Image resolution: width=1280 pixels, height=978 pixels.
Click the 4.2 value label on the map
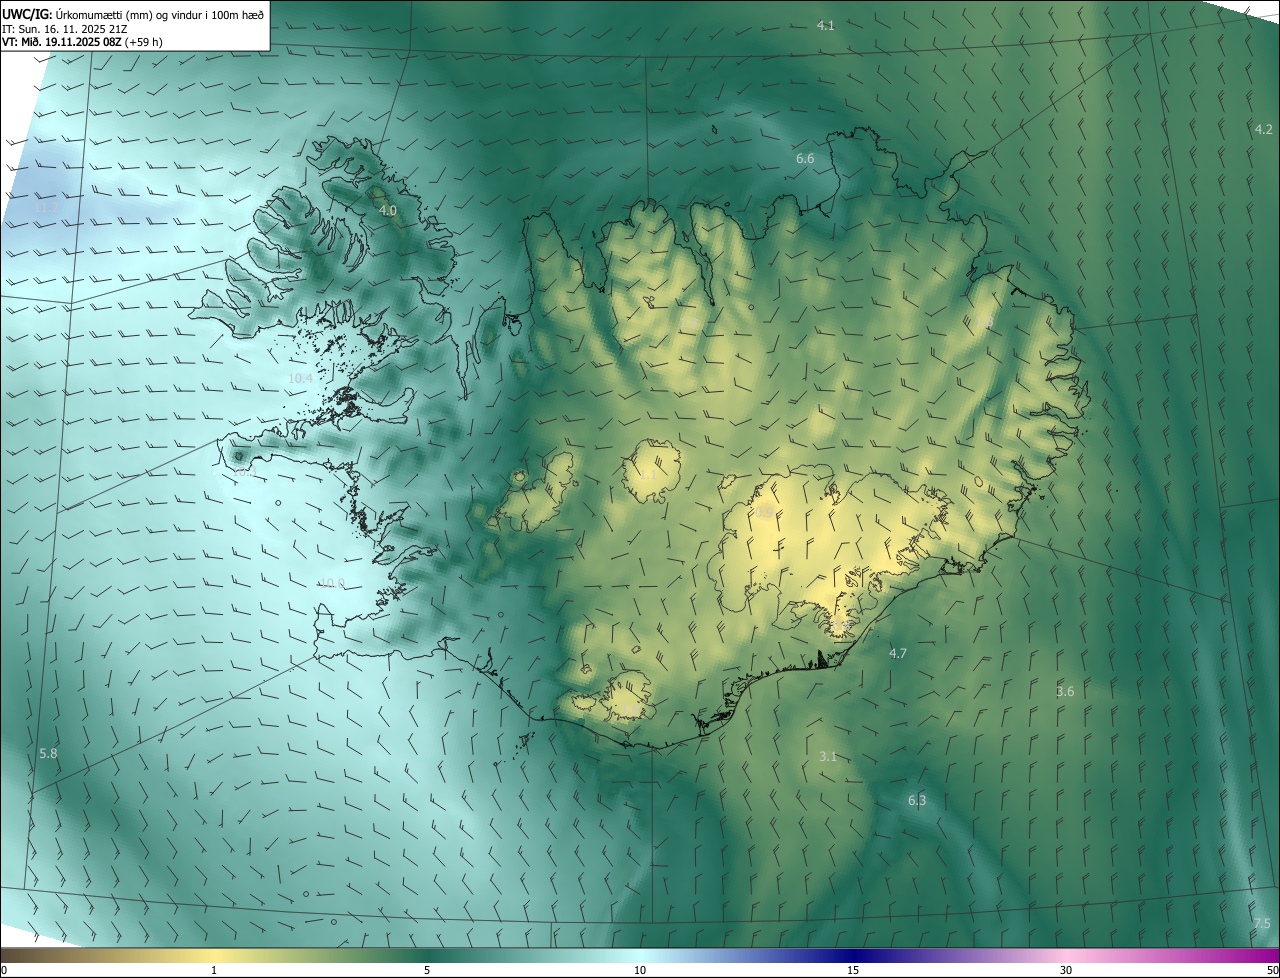[1263, 129]
